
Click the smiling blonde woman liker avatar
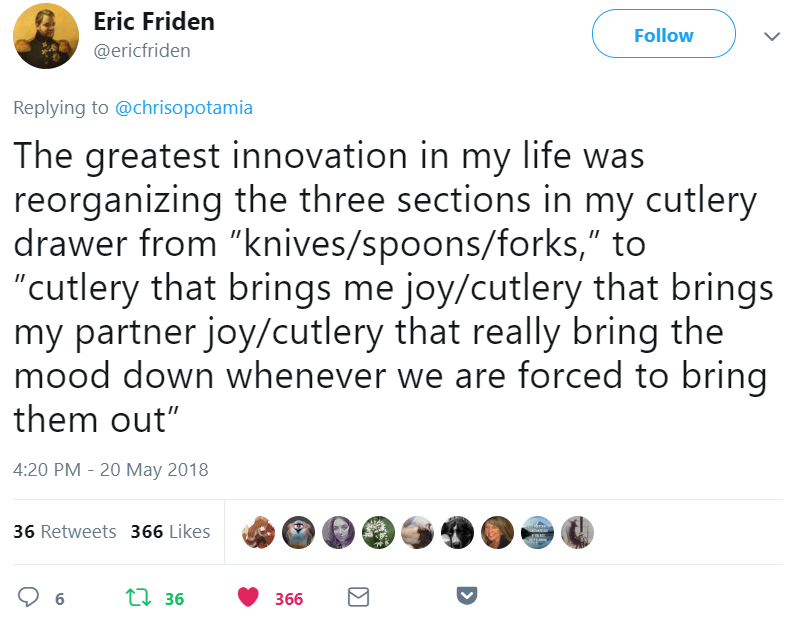click(497, 532)
